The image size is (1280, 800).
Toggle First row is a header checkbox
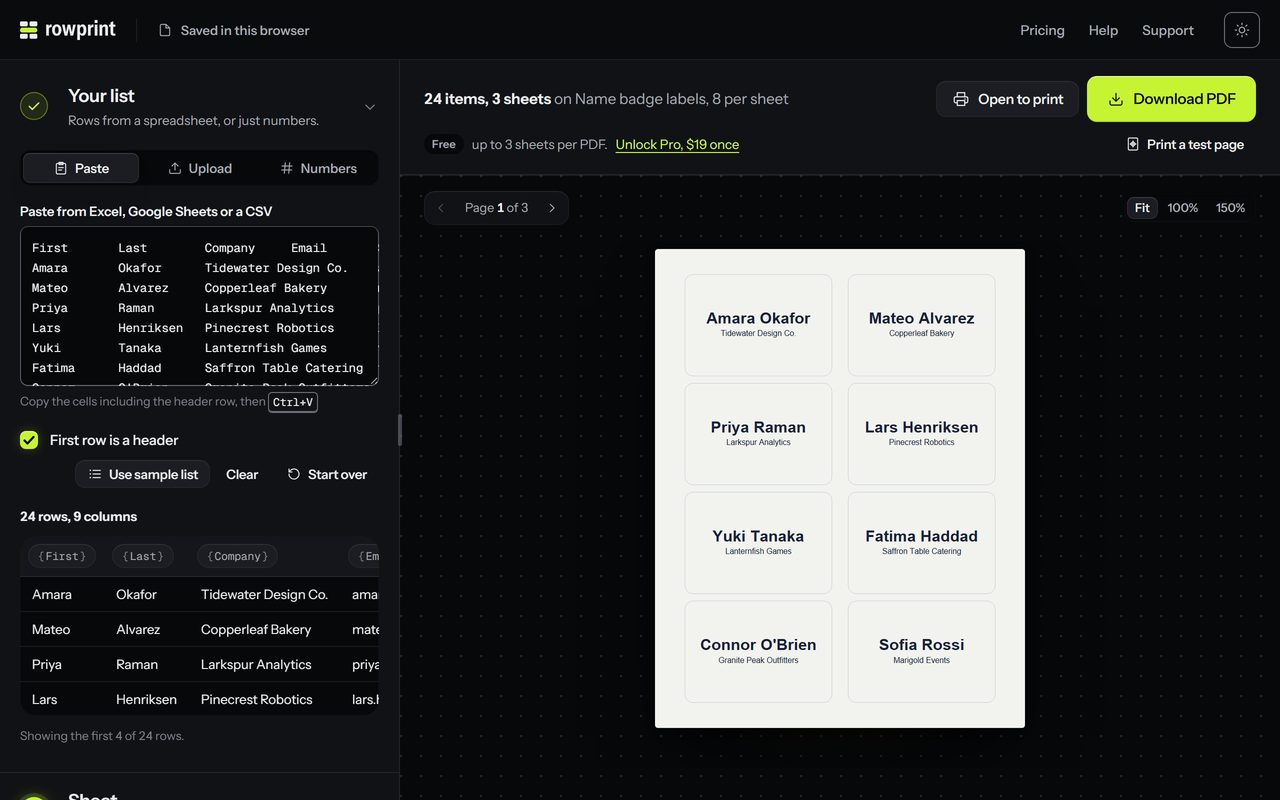click(x=29, y=440)
